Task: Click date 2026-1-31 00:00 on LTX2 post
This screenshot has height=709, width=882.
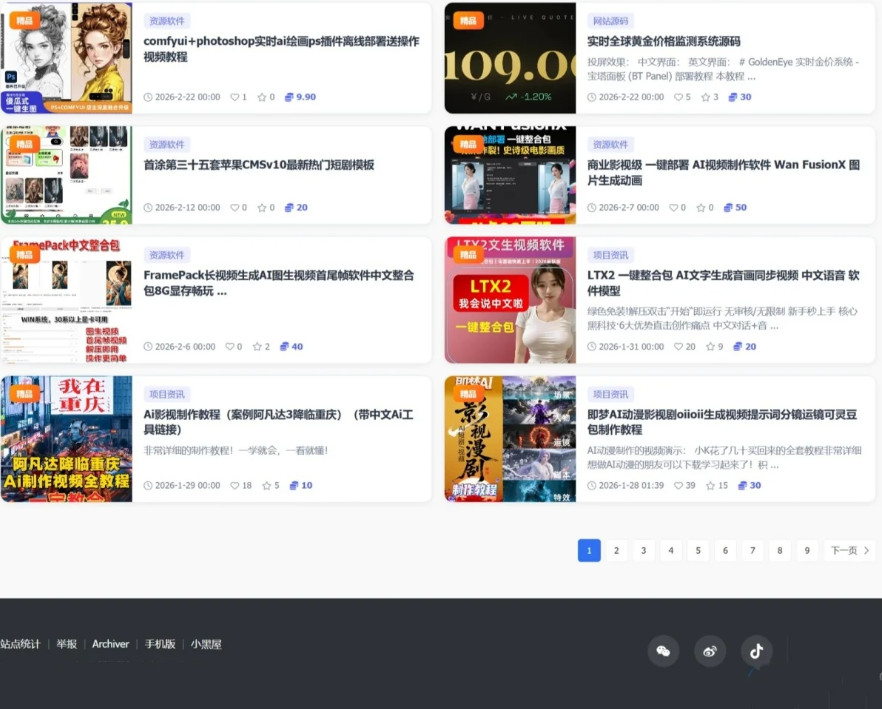Action: pos(631,346)
